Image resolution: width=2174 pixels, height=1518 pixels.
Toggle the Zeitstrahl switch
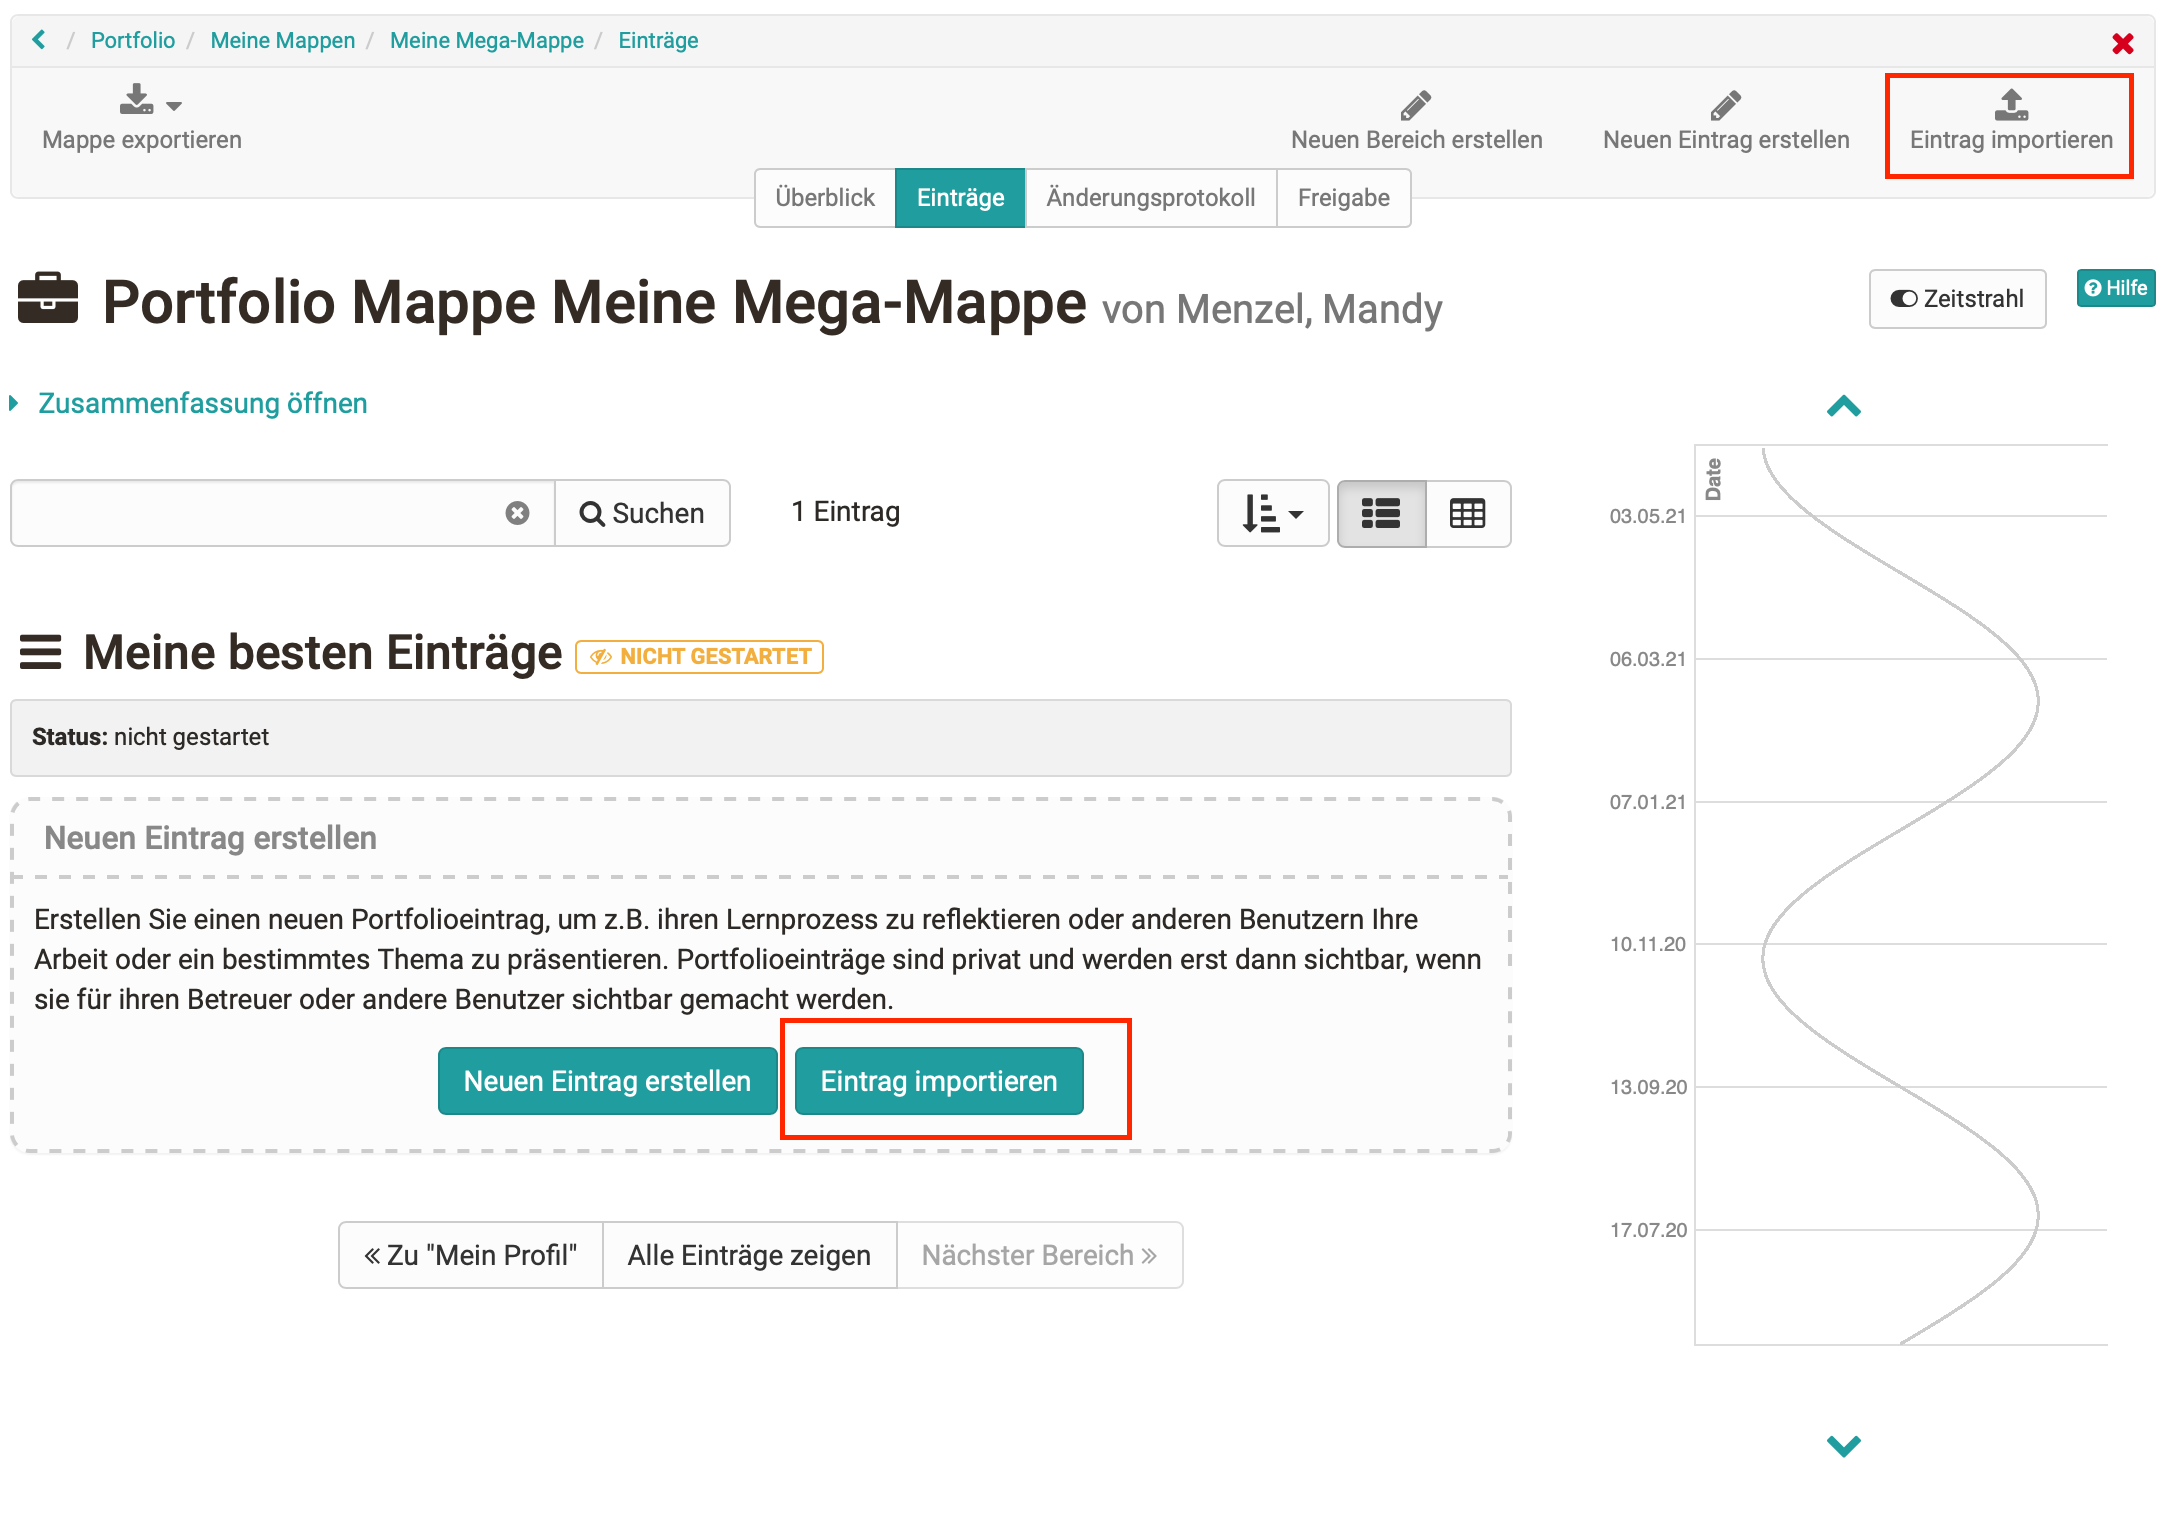point(1903,298)
